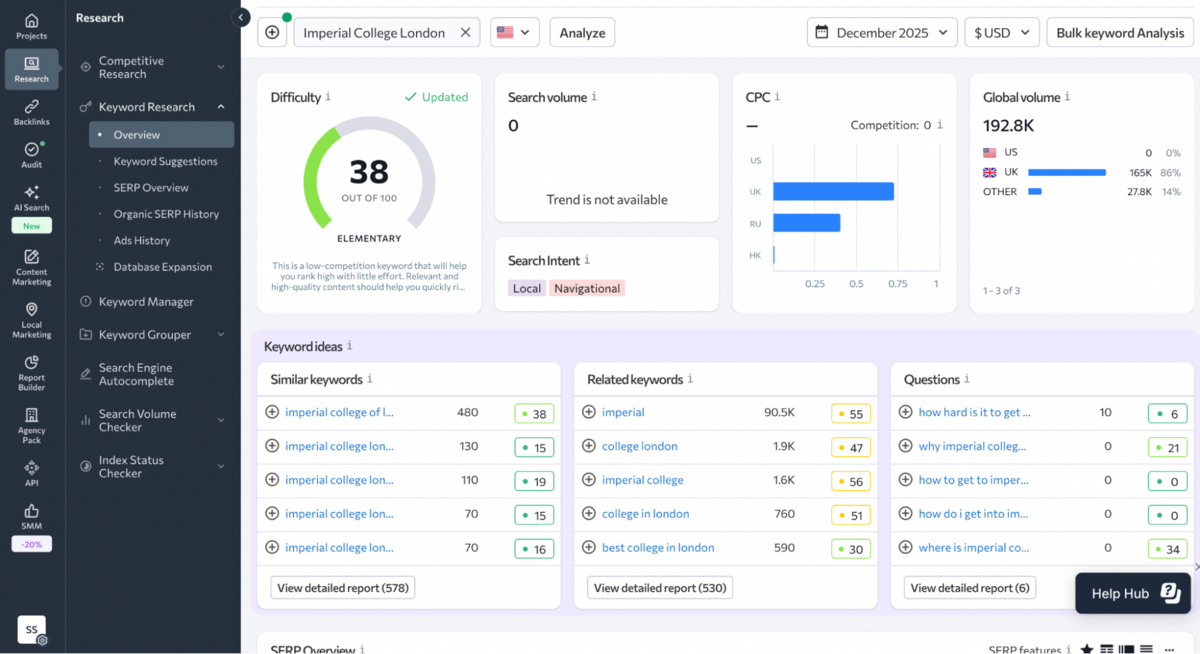The width and height of the screenshot is (1200, 654).
Task: Click the UK global volume bar
Action: 1067,172
